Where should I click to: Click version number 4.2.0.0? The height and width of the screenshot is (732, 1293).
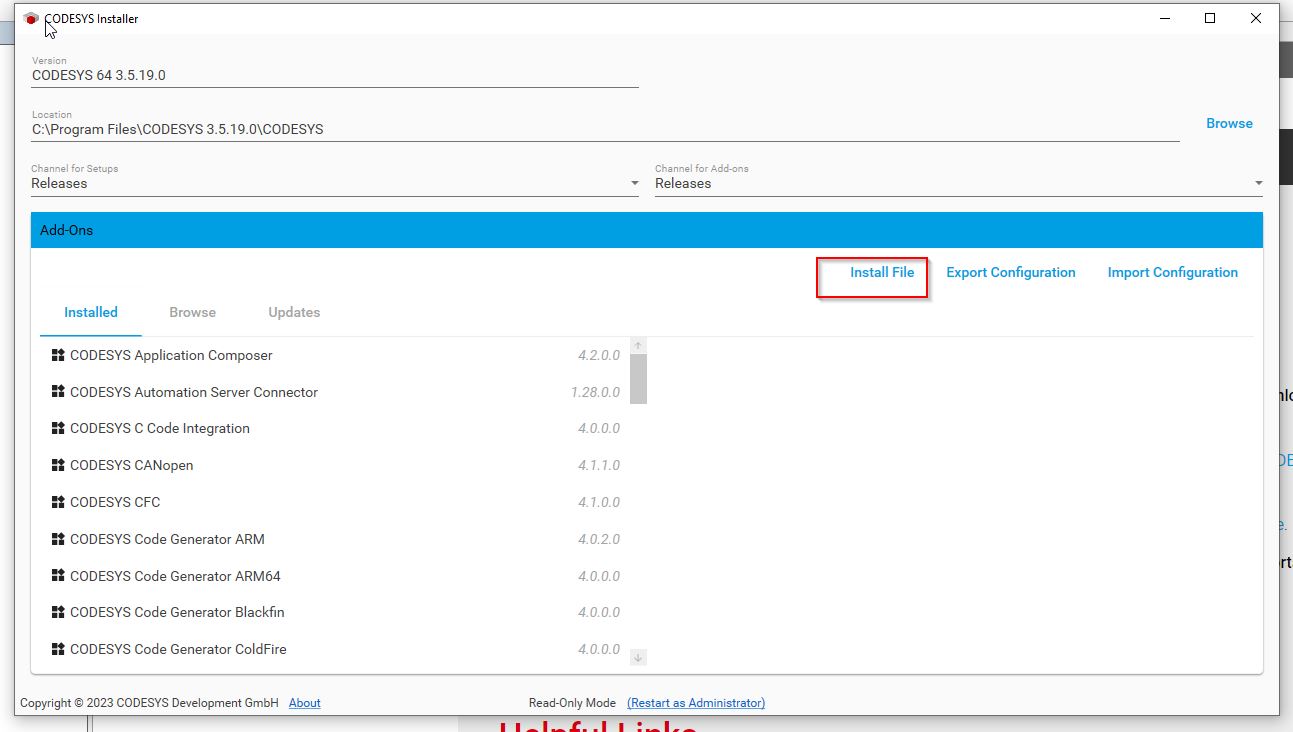[599, 355]
